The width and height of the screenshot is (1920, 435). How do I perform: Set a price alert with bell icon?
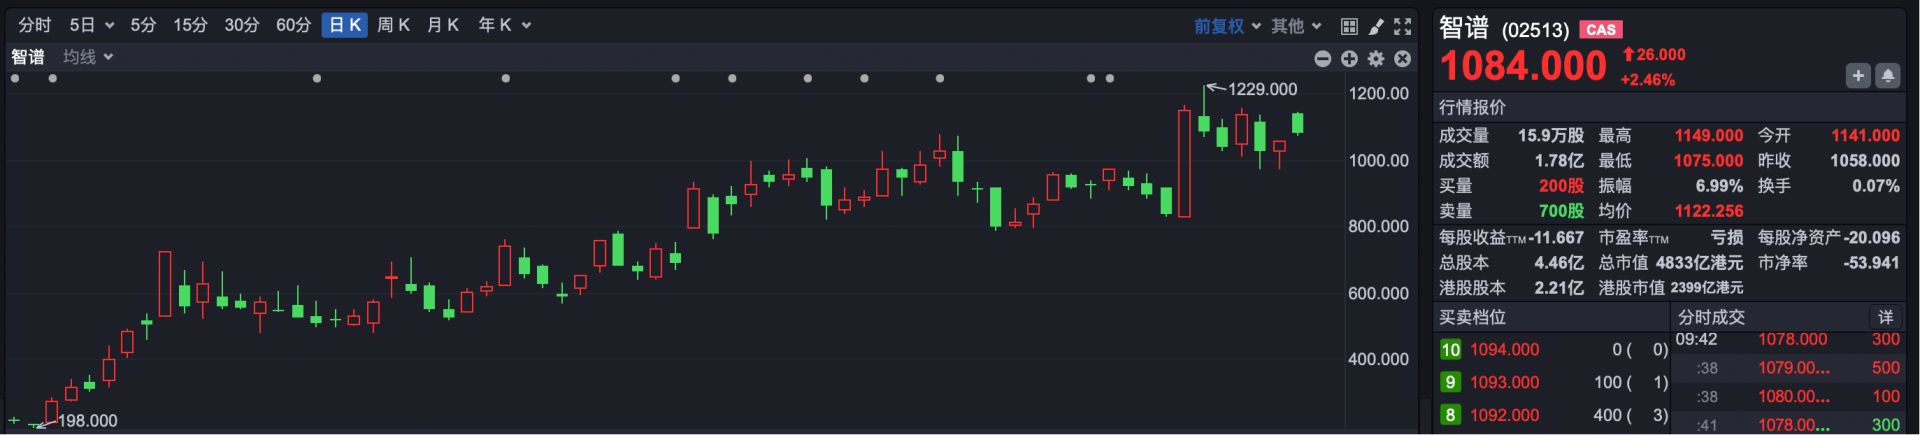(1888, 75)
